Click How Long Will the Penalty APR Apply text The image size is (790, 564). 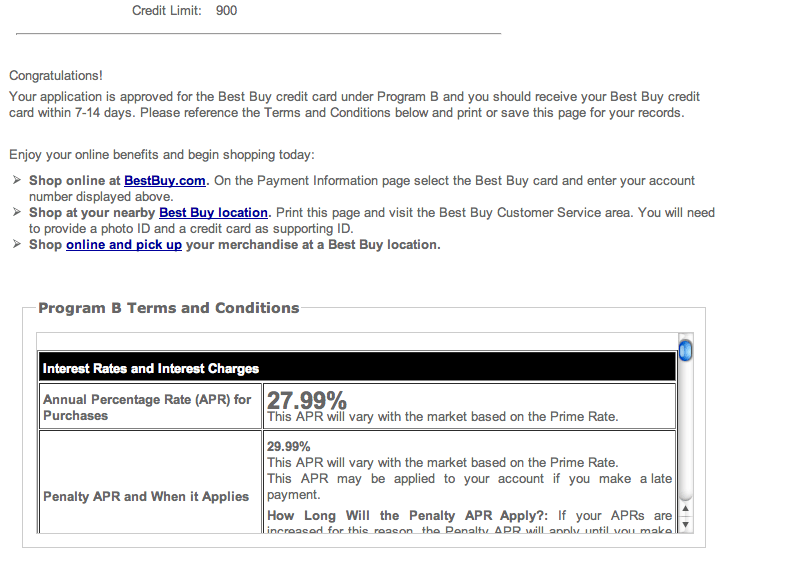pyautogui.click(x=408, y=516)
